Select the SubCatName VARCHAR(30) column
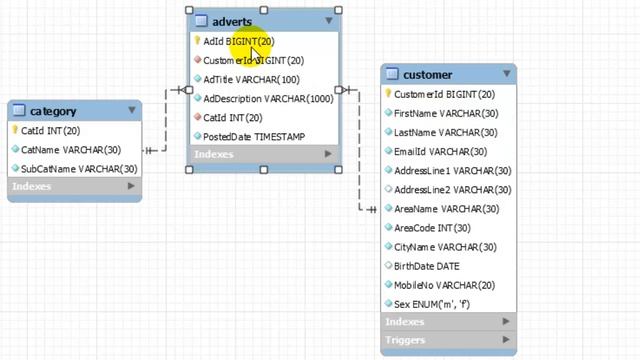Screen dimensions: 640x360 [x=79, y=169]
